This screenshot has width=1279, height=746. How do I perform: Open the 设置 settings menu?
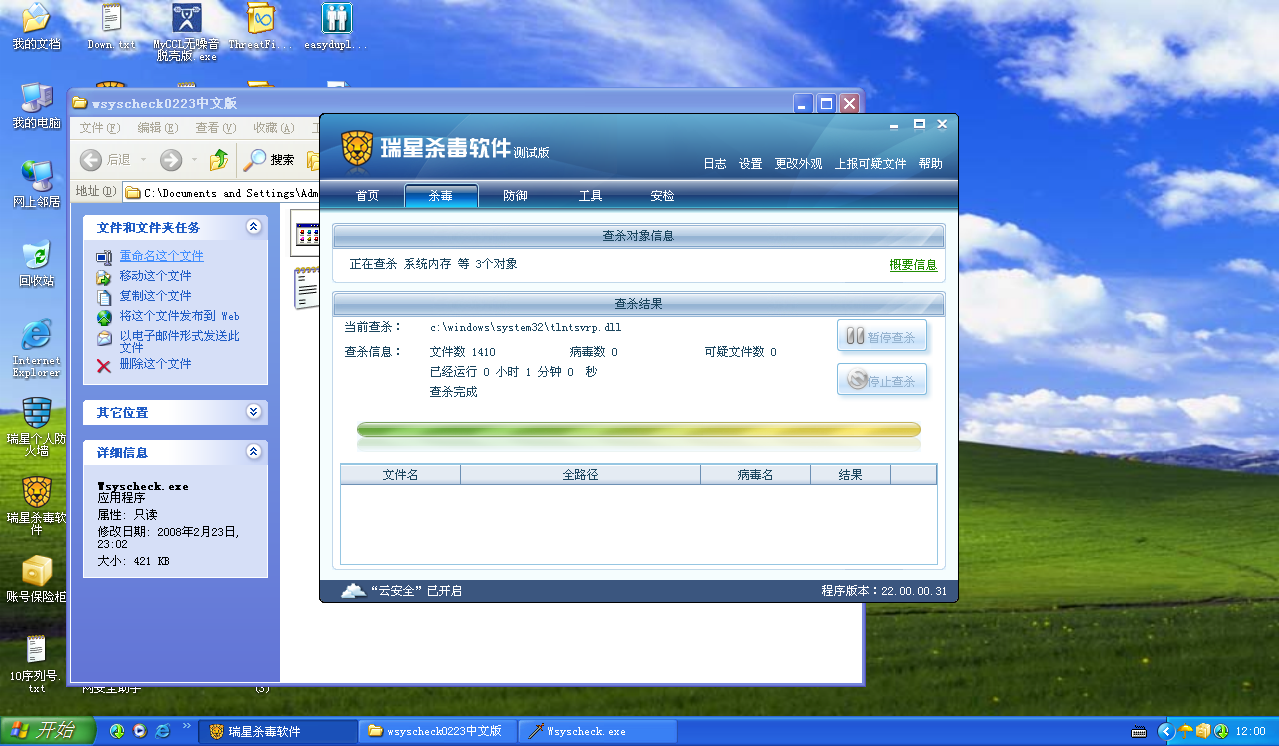click(751, 164)
